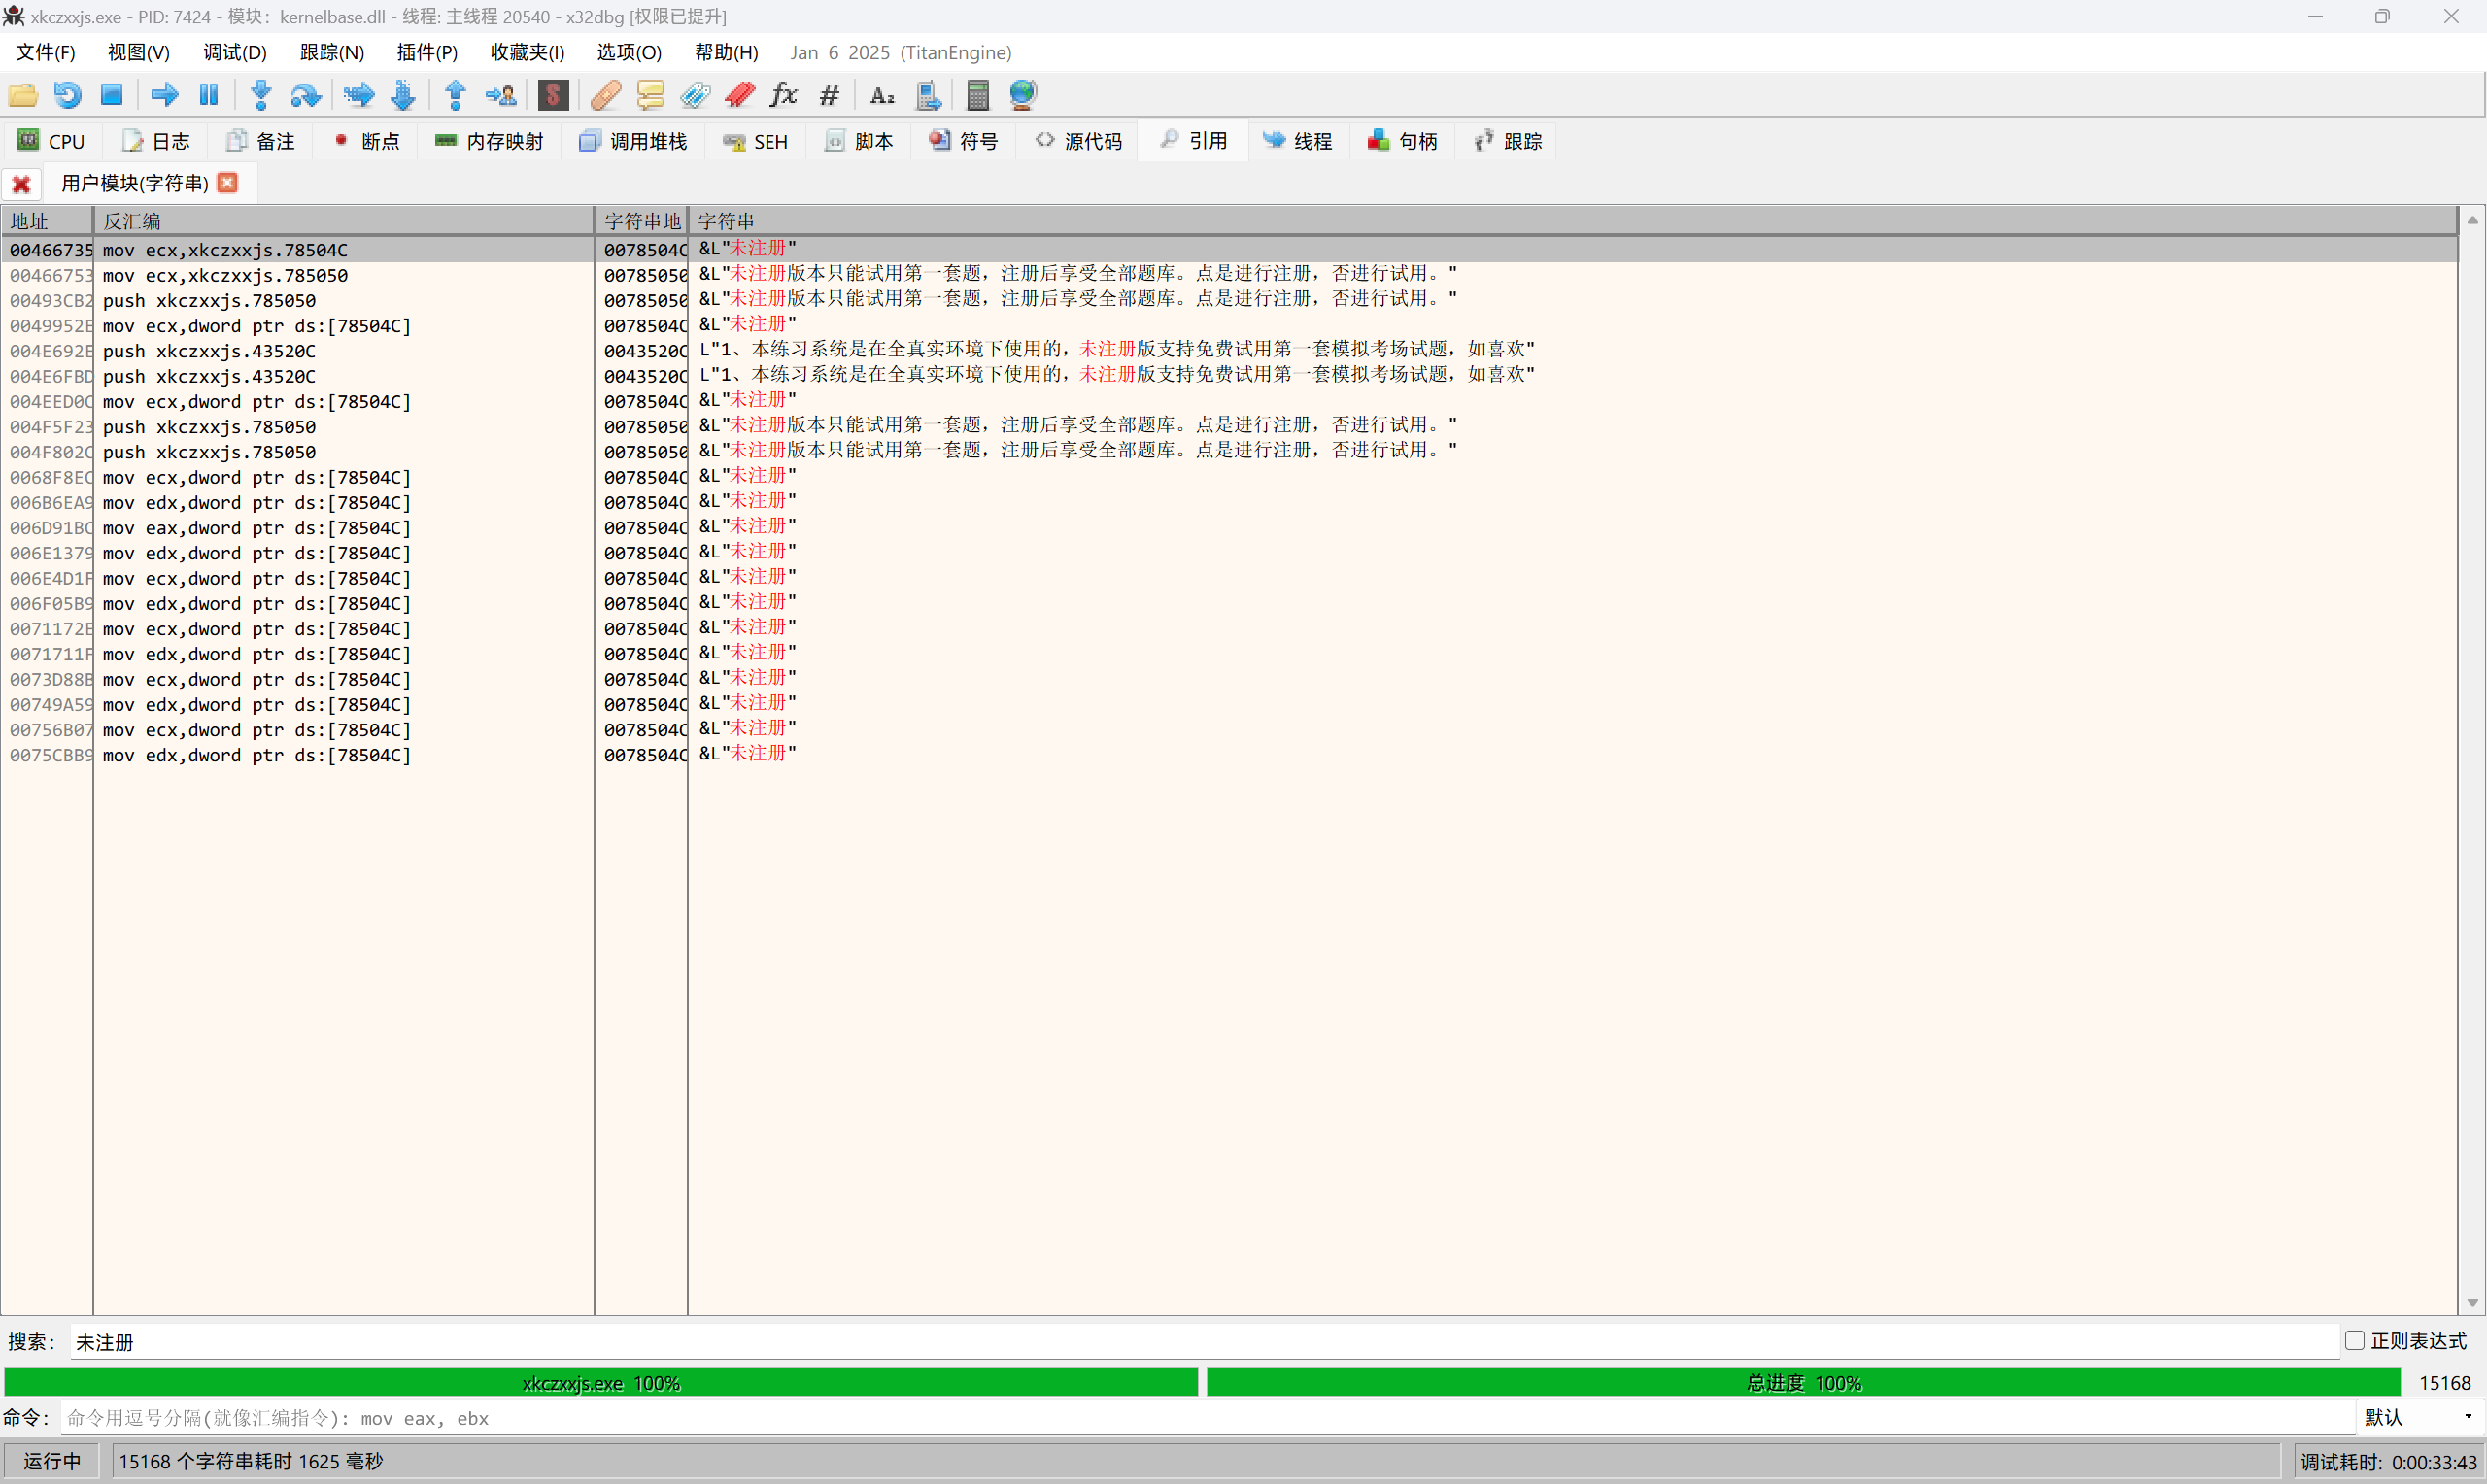
Task: Select row at address 00493CB2
Action: click(1229, 300)
